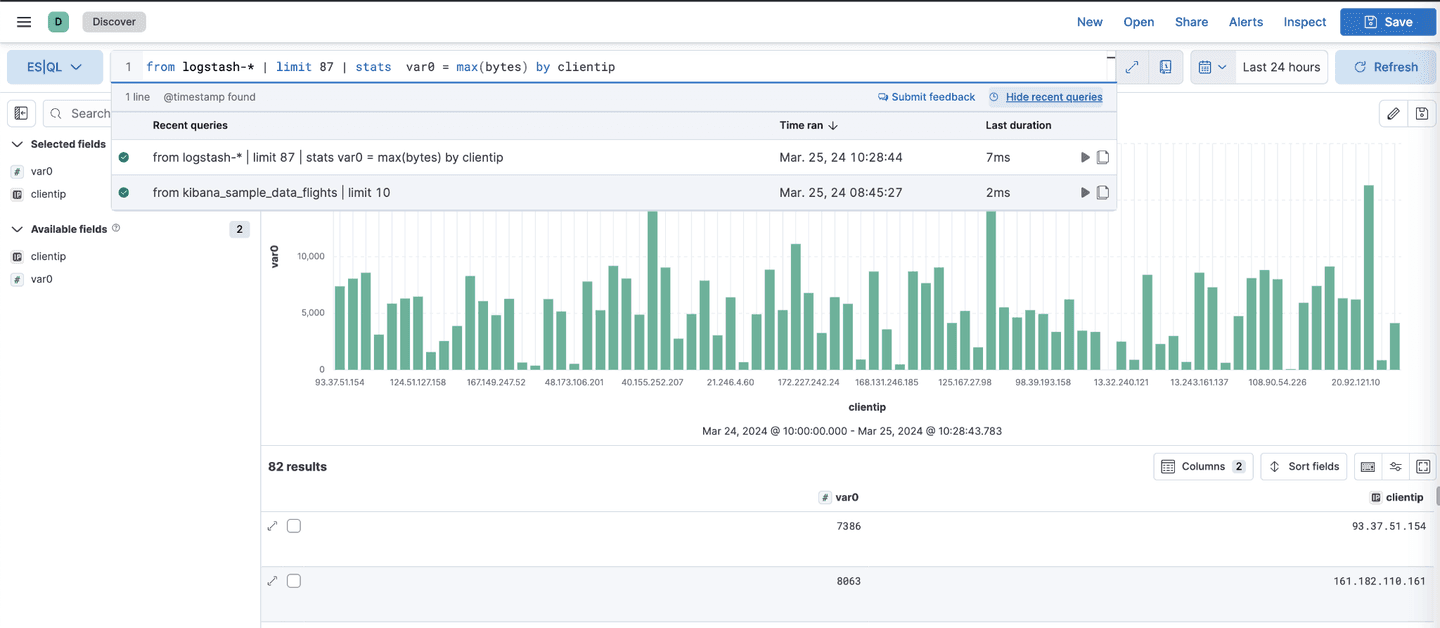Save the visualization using the chart save icon
The height and width of the screenshot is (628, 1440).
tap(1422, 114)
